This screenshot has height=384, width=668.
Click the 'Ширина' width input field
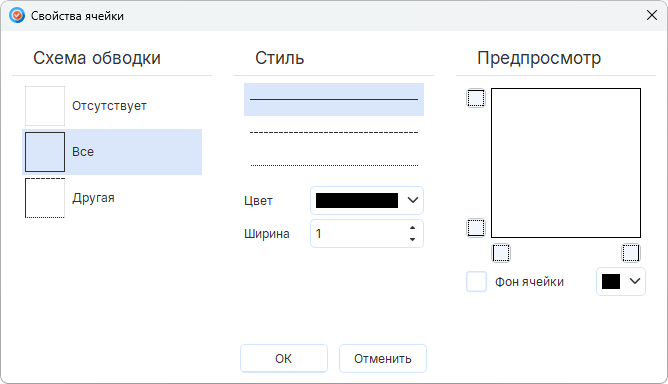tap(367, 234)
